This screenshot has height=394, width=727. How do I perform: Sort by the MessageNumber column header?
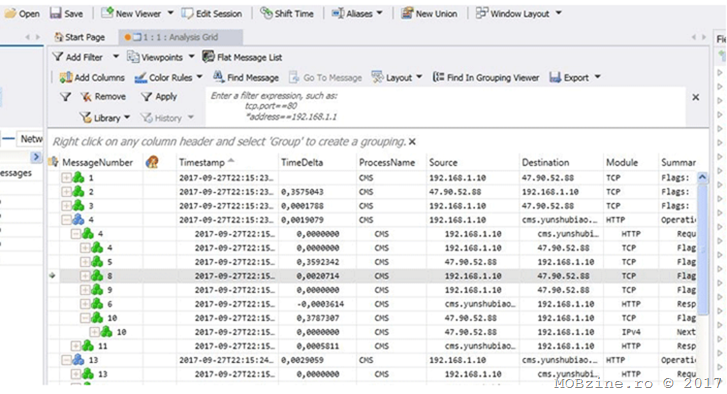pyautogui.click(x=97, y=162)
